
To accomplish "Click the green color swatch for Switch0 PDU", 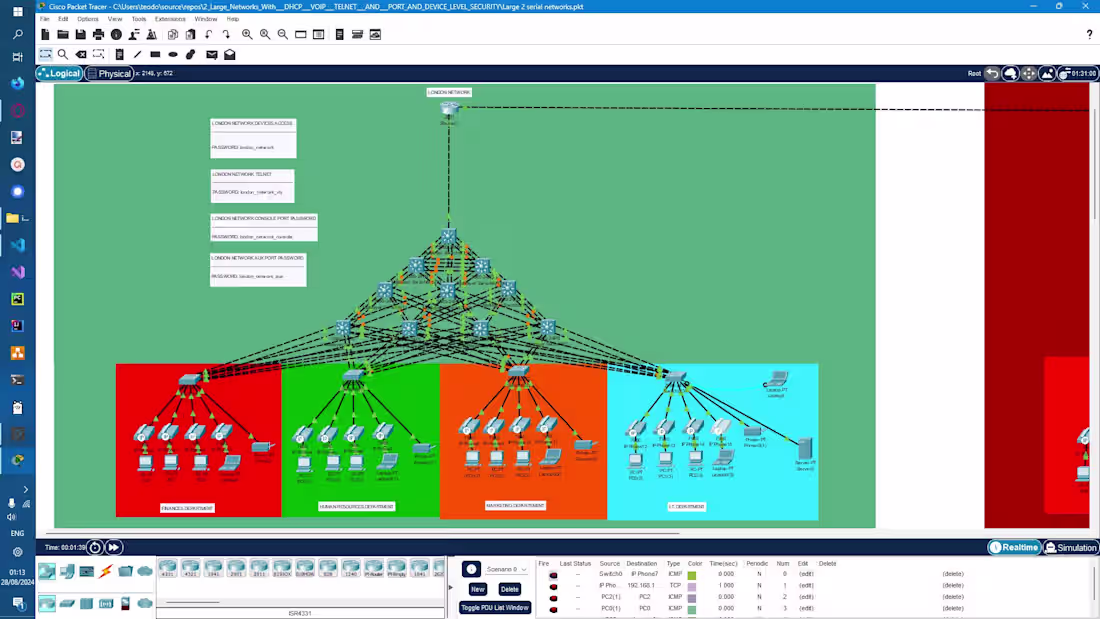I will pos(694,573).
